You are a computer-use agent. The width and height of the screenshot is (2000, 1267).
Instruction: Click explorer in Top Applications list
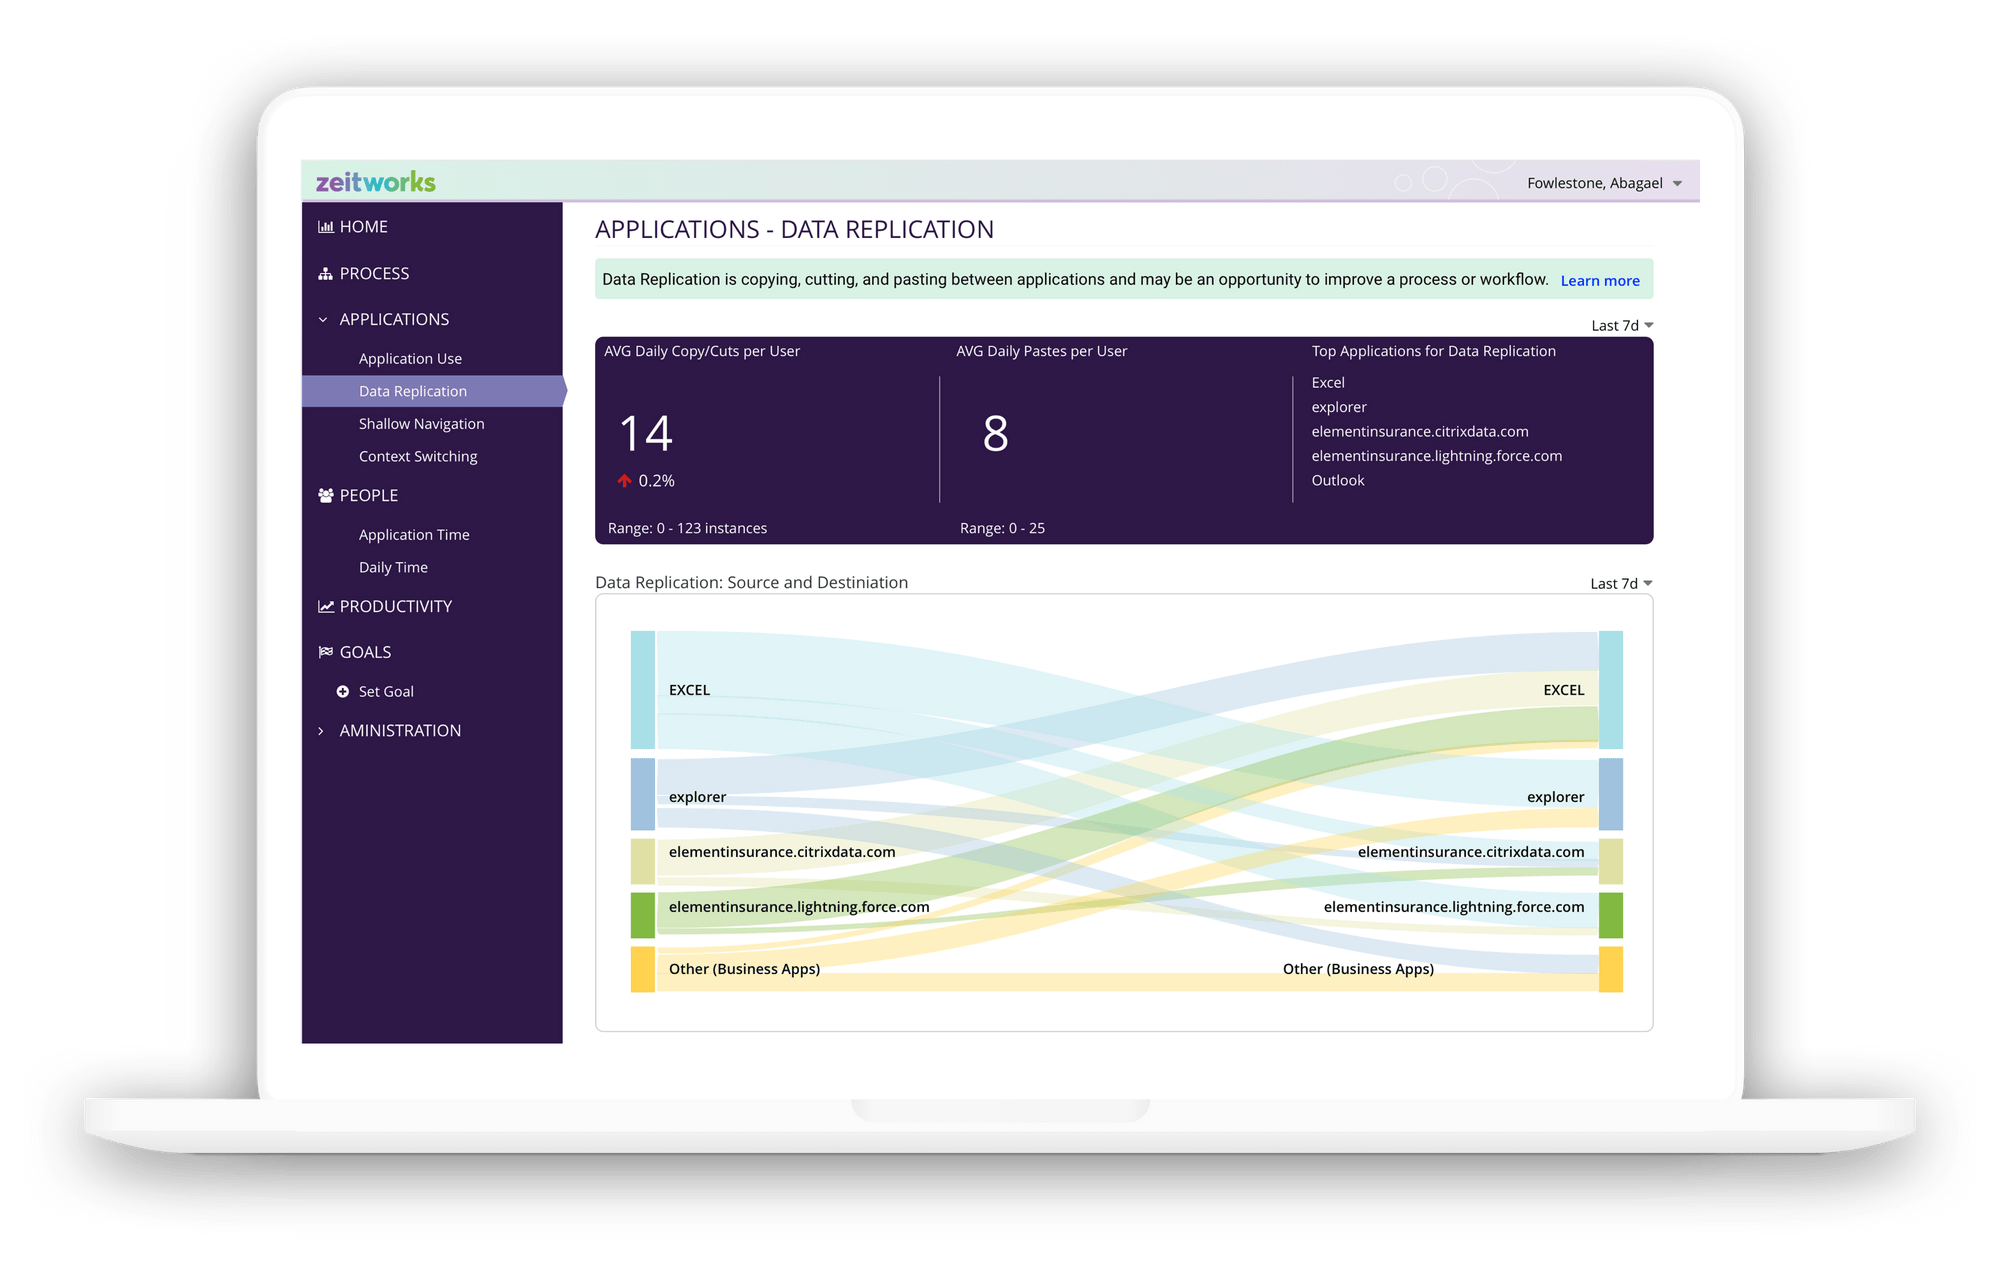click(x=1339, y=407)
